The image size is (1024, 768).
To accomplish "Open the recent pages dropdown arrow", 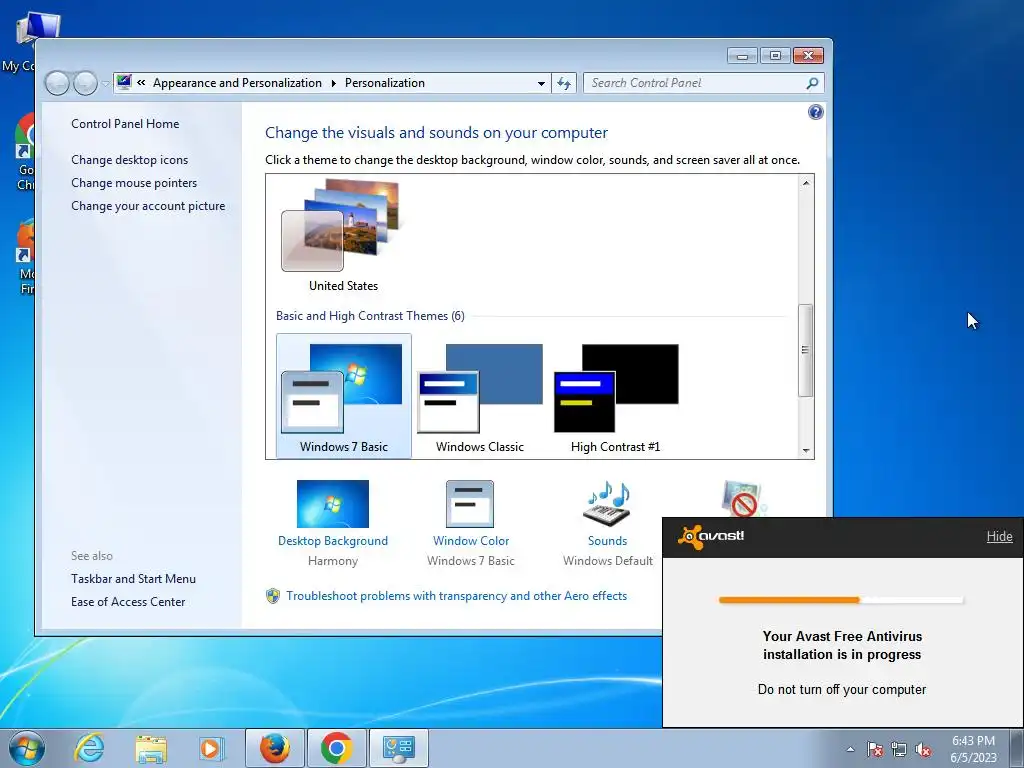I will click(105, 84).
